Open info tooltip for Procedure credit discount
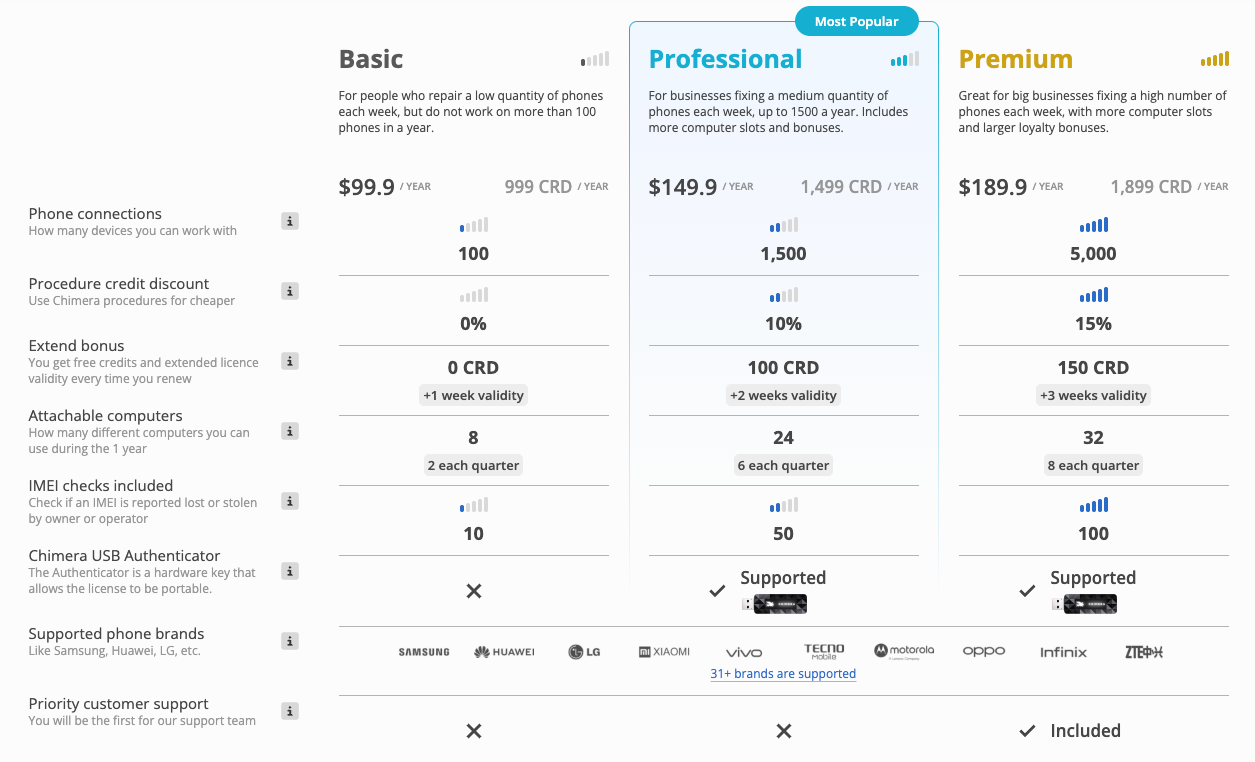 tap(289, 291)
